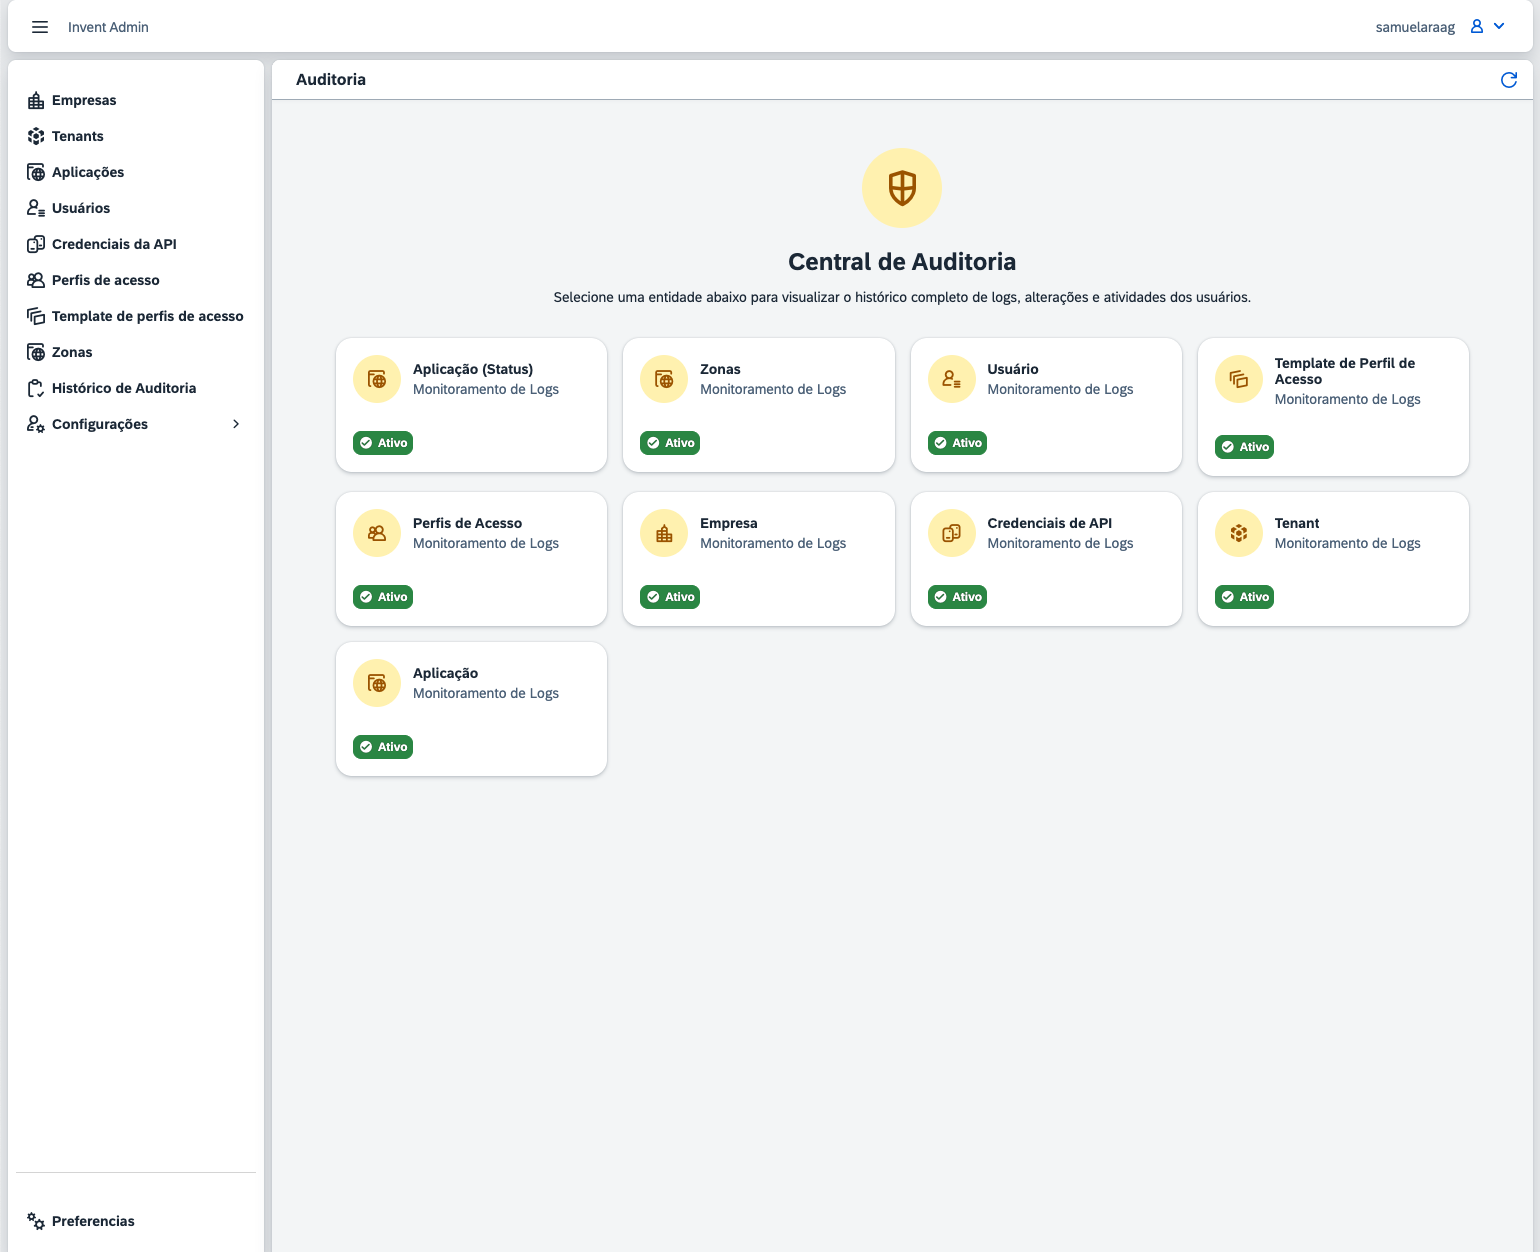This screenshot has width=1540, height=1252.
Task: Expand the Configurações submenu chevron
Action: (x=236, y=424)
